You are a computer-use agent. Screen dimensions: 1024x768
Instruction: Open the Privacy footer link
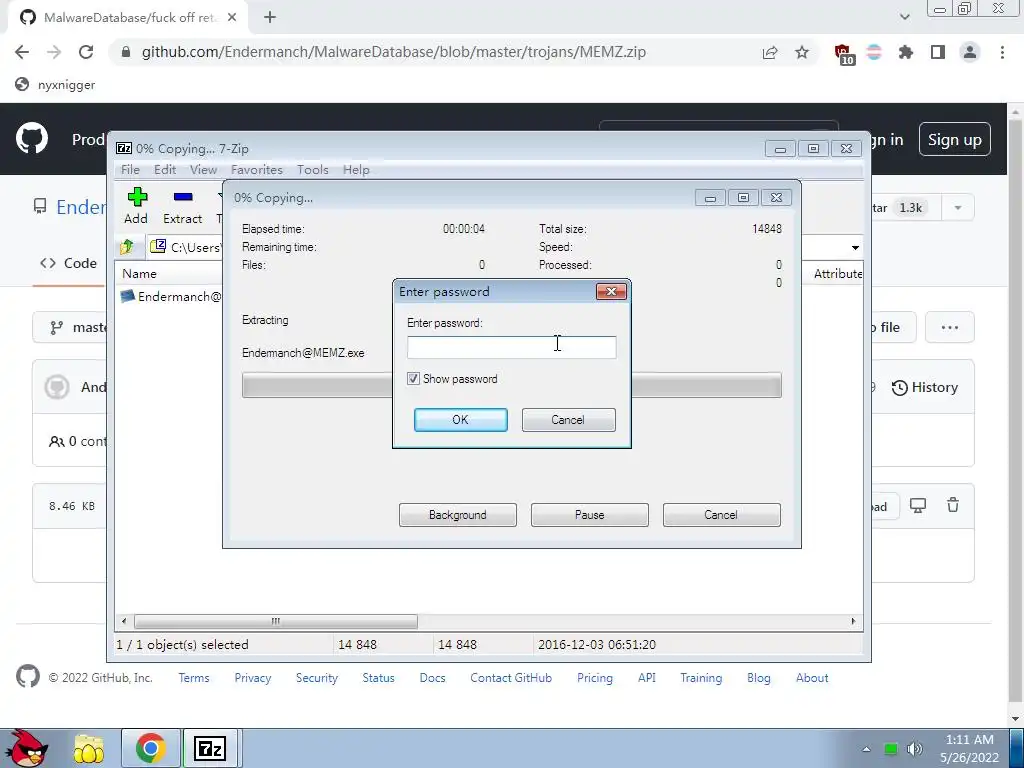(x=253, y=678)
